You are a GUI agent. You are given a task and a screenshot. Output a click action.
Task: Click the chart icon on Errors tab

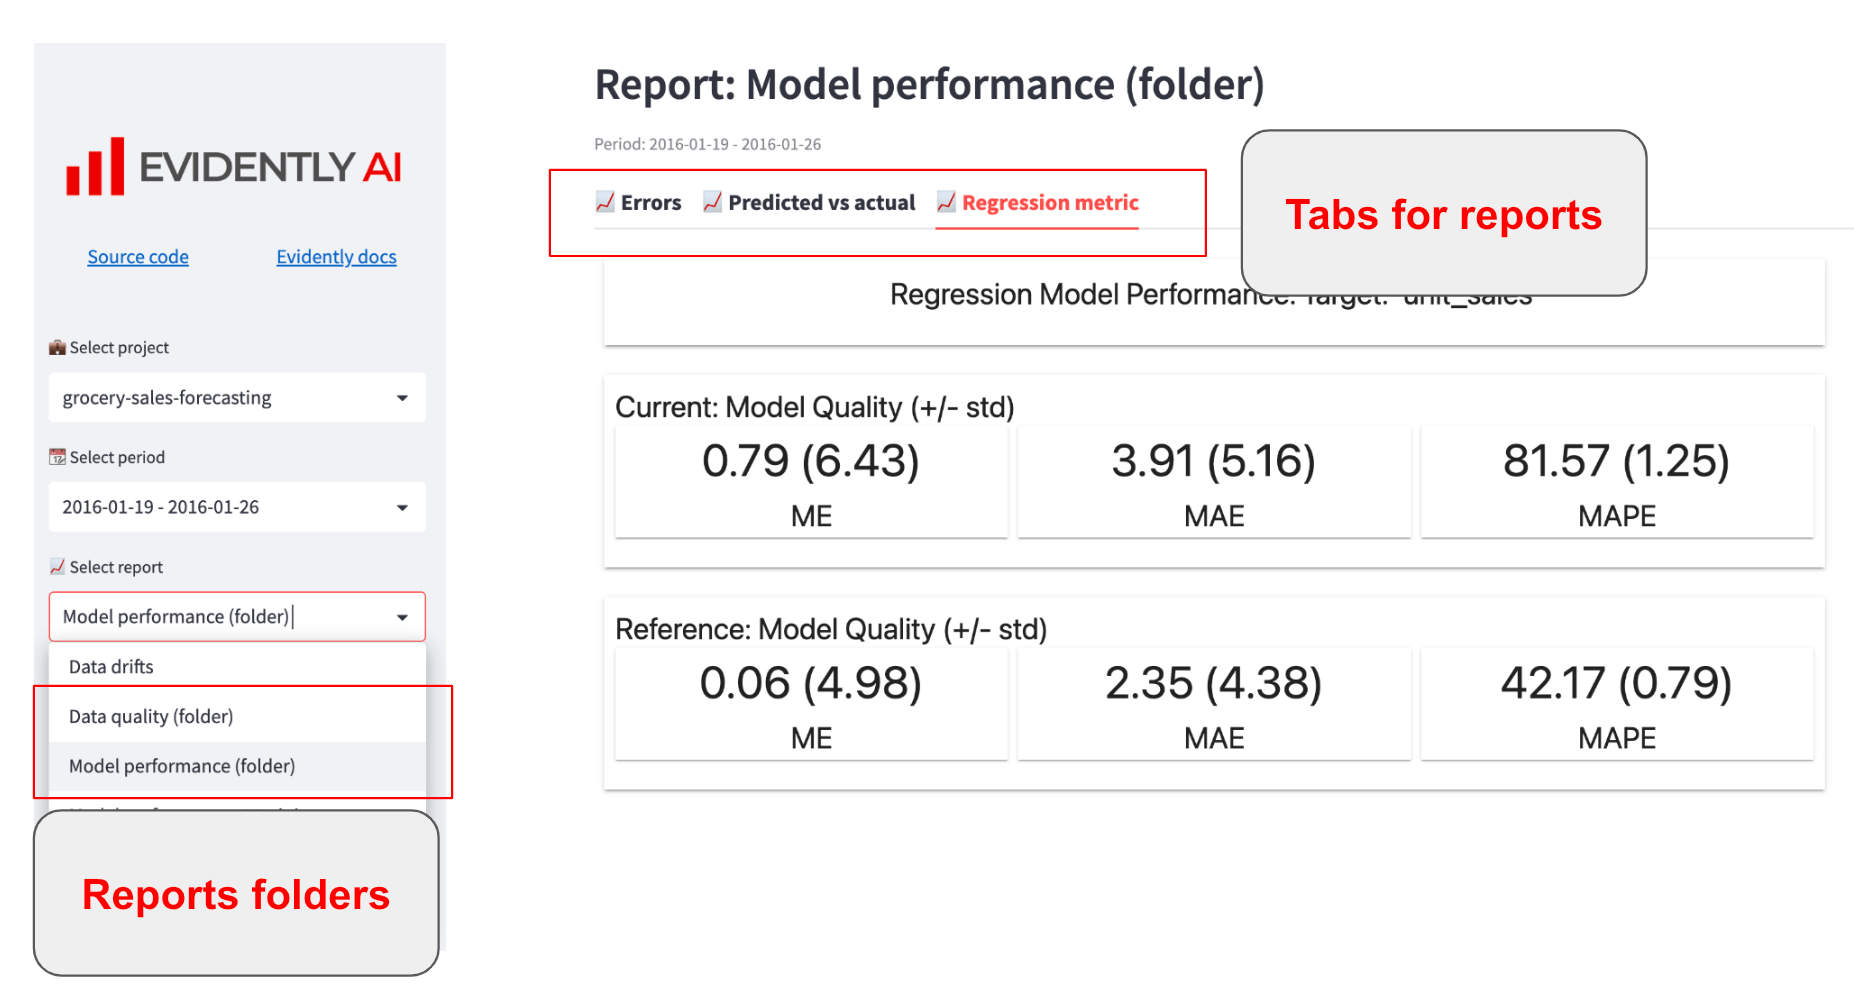click(x=605, y=202)
